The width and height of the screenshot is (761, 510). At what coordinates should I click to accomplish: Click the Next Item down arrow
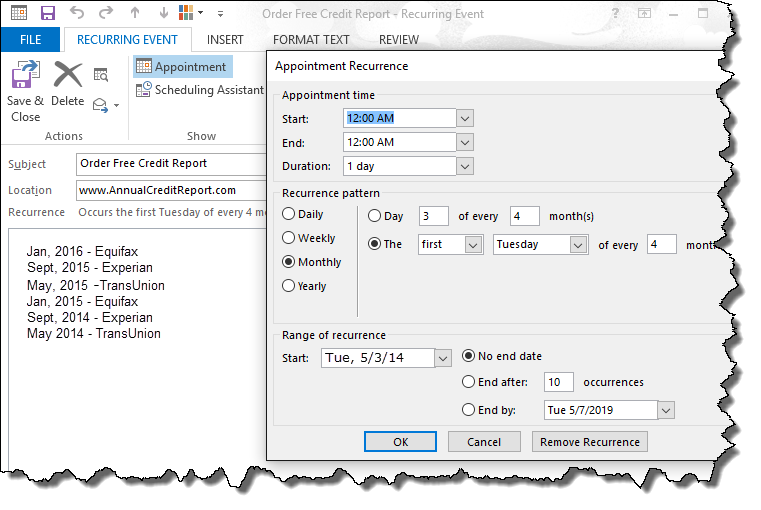point(161,14)
